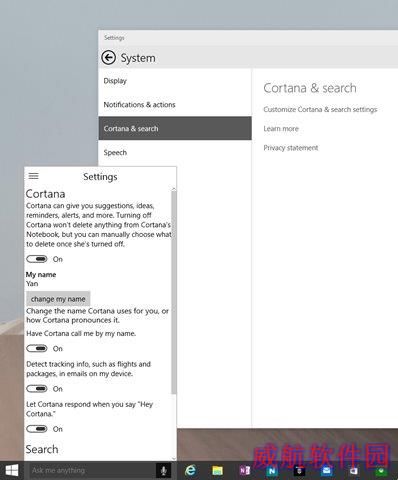Select Display in the System sidebar
398x480 pixels.
175,81
